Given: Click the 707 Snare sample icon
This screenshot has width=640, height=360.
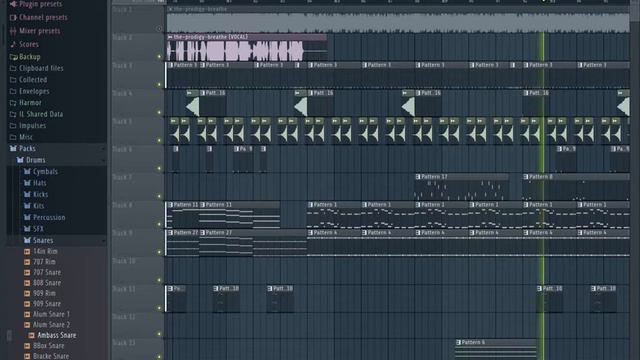Looking at the screenshot, I should [27, 272].
